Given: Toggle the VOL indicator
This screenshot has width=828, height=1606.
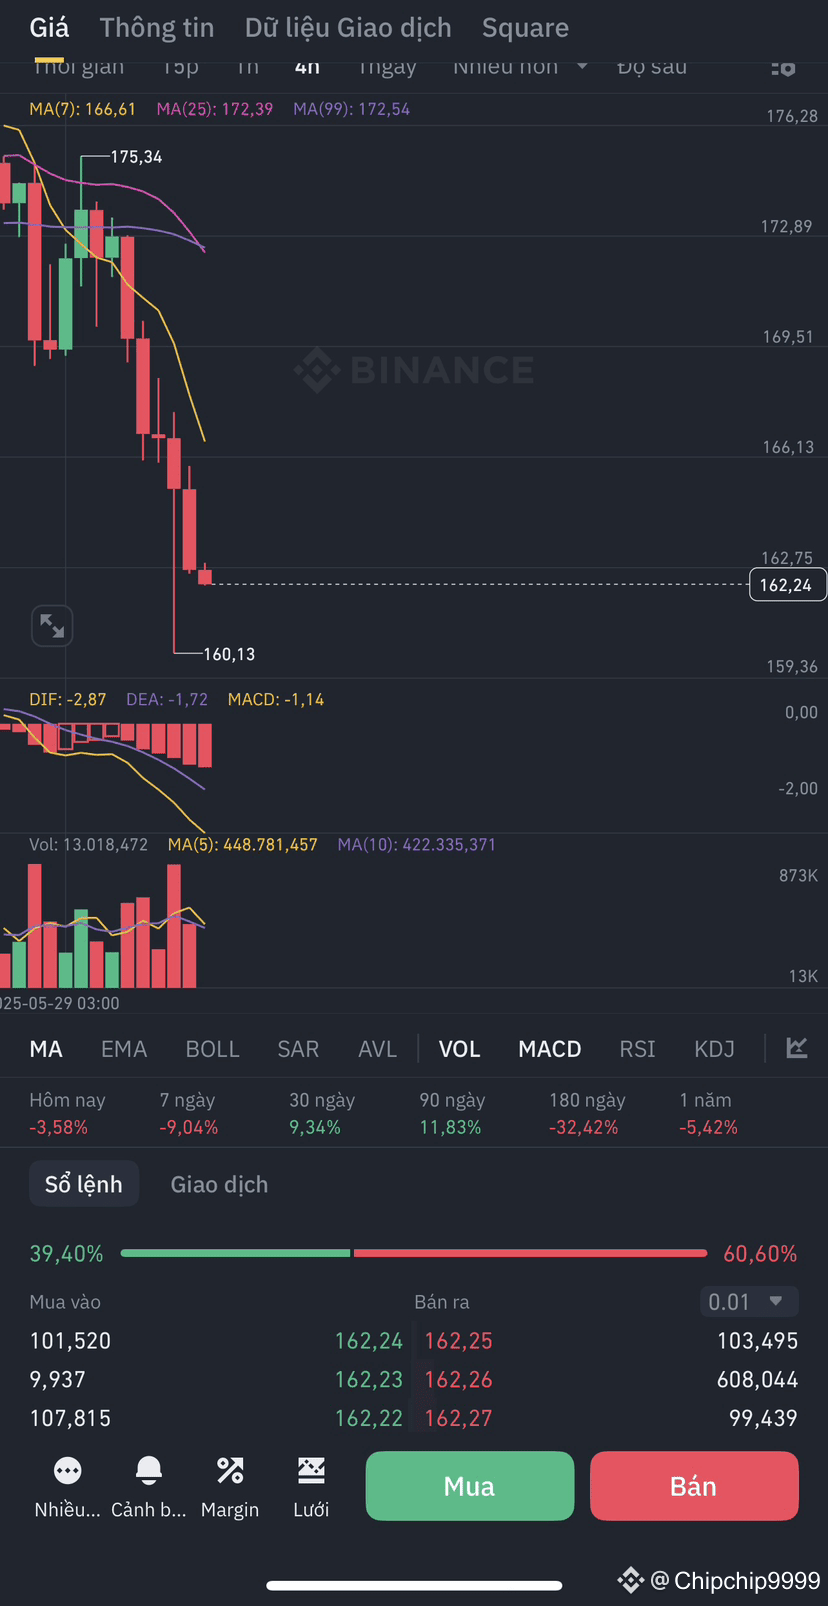Looking at the screenshot, I should point(460,1049).
